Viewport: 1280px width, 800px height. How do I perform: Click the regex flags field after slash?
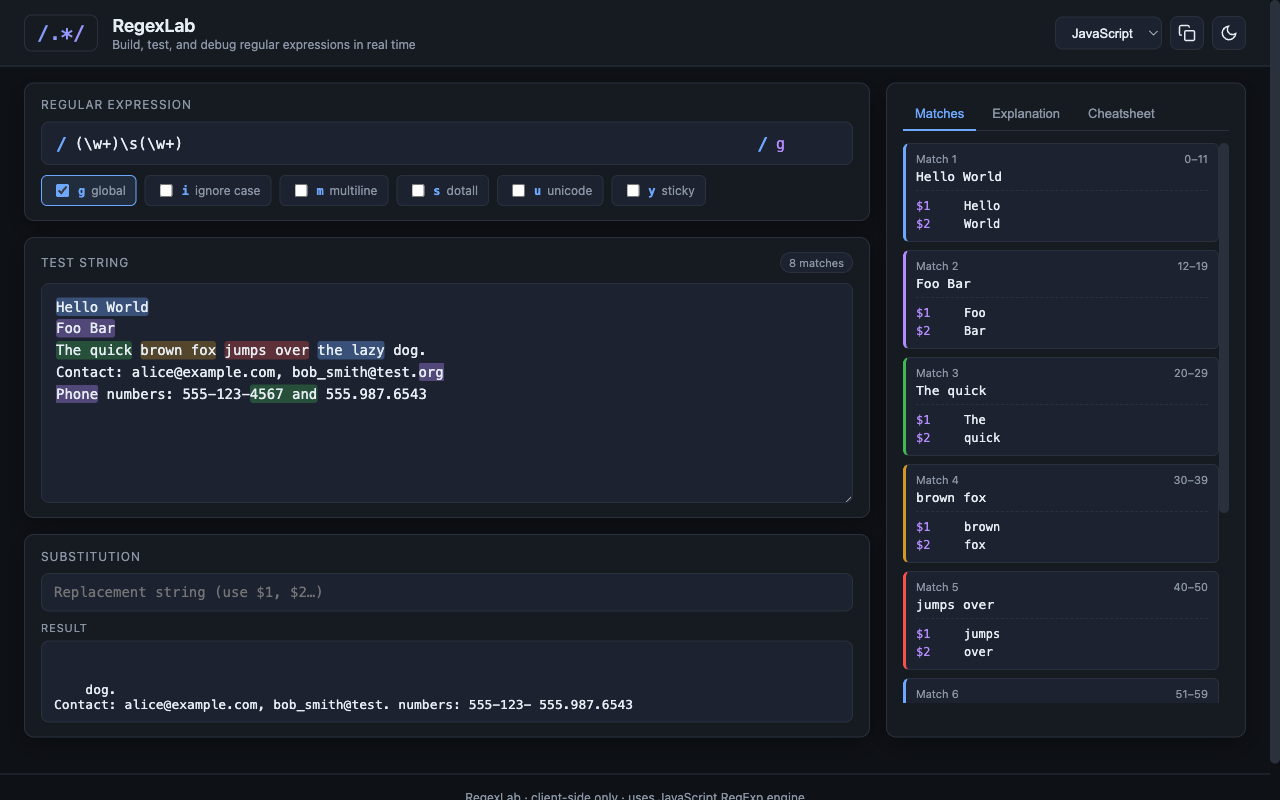tap(808, 144)
